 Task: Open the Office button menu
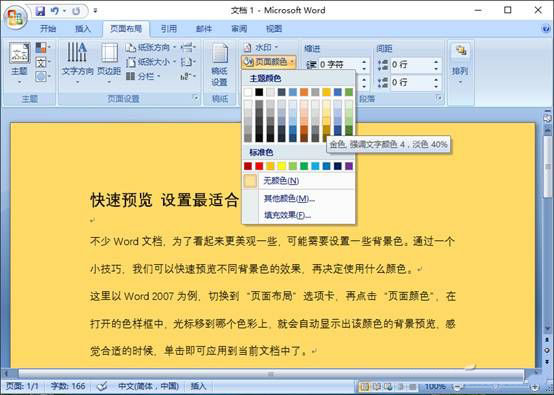point(15,17)
